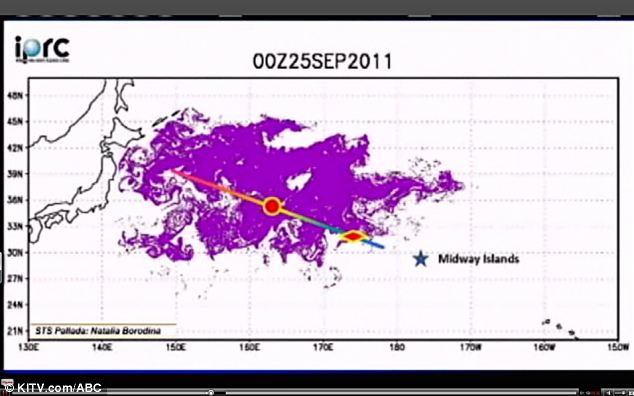Viewport: 634px width, 396px height.
Task: Click the 150W longitude label
Action: click(618, 347)
